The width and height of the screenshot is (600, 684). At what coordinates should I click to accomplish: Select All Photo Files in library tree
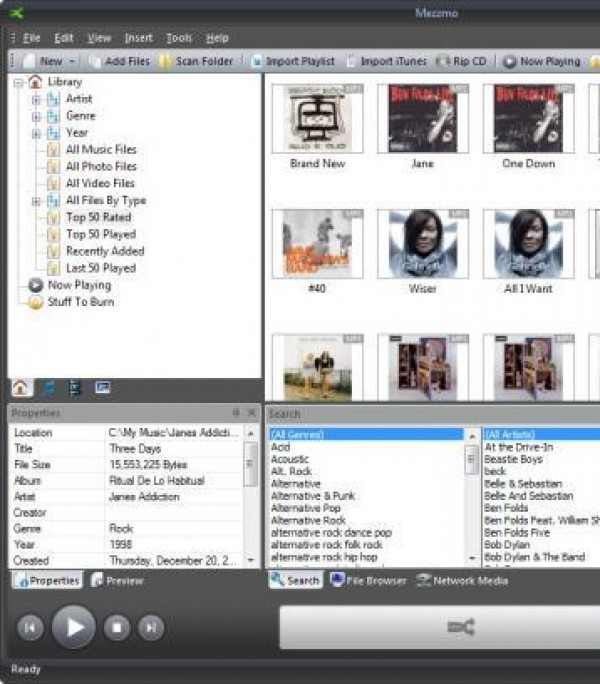101,167
